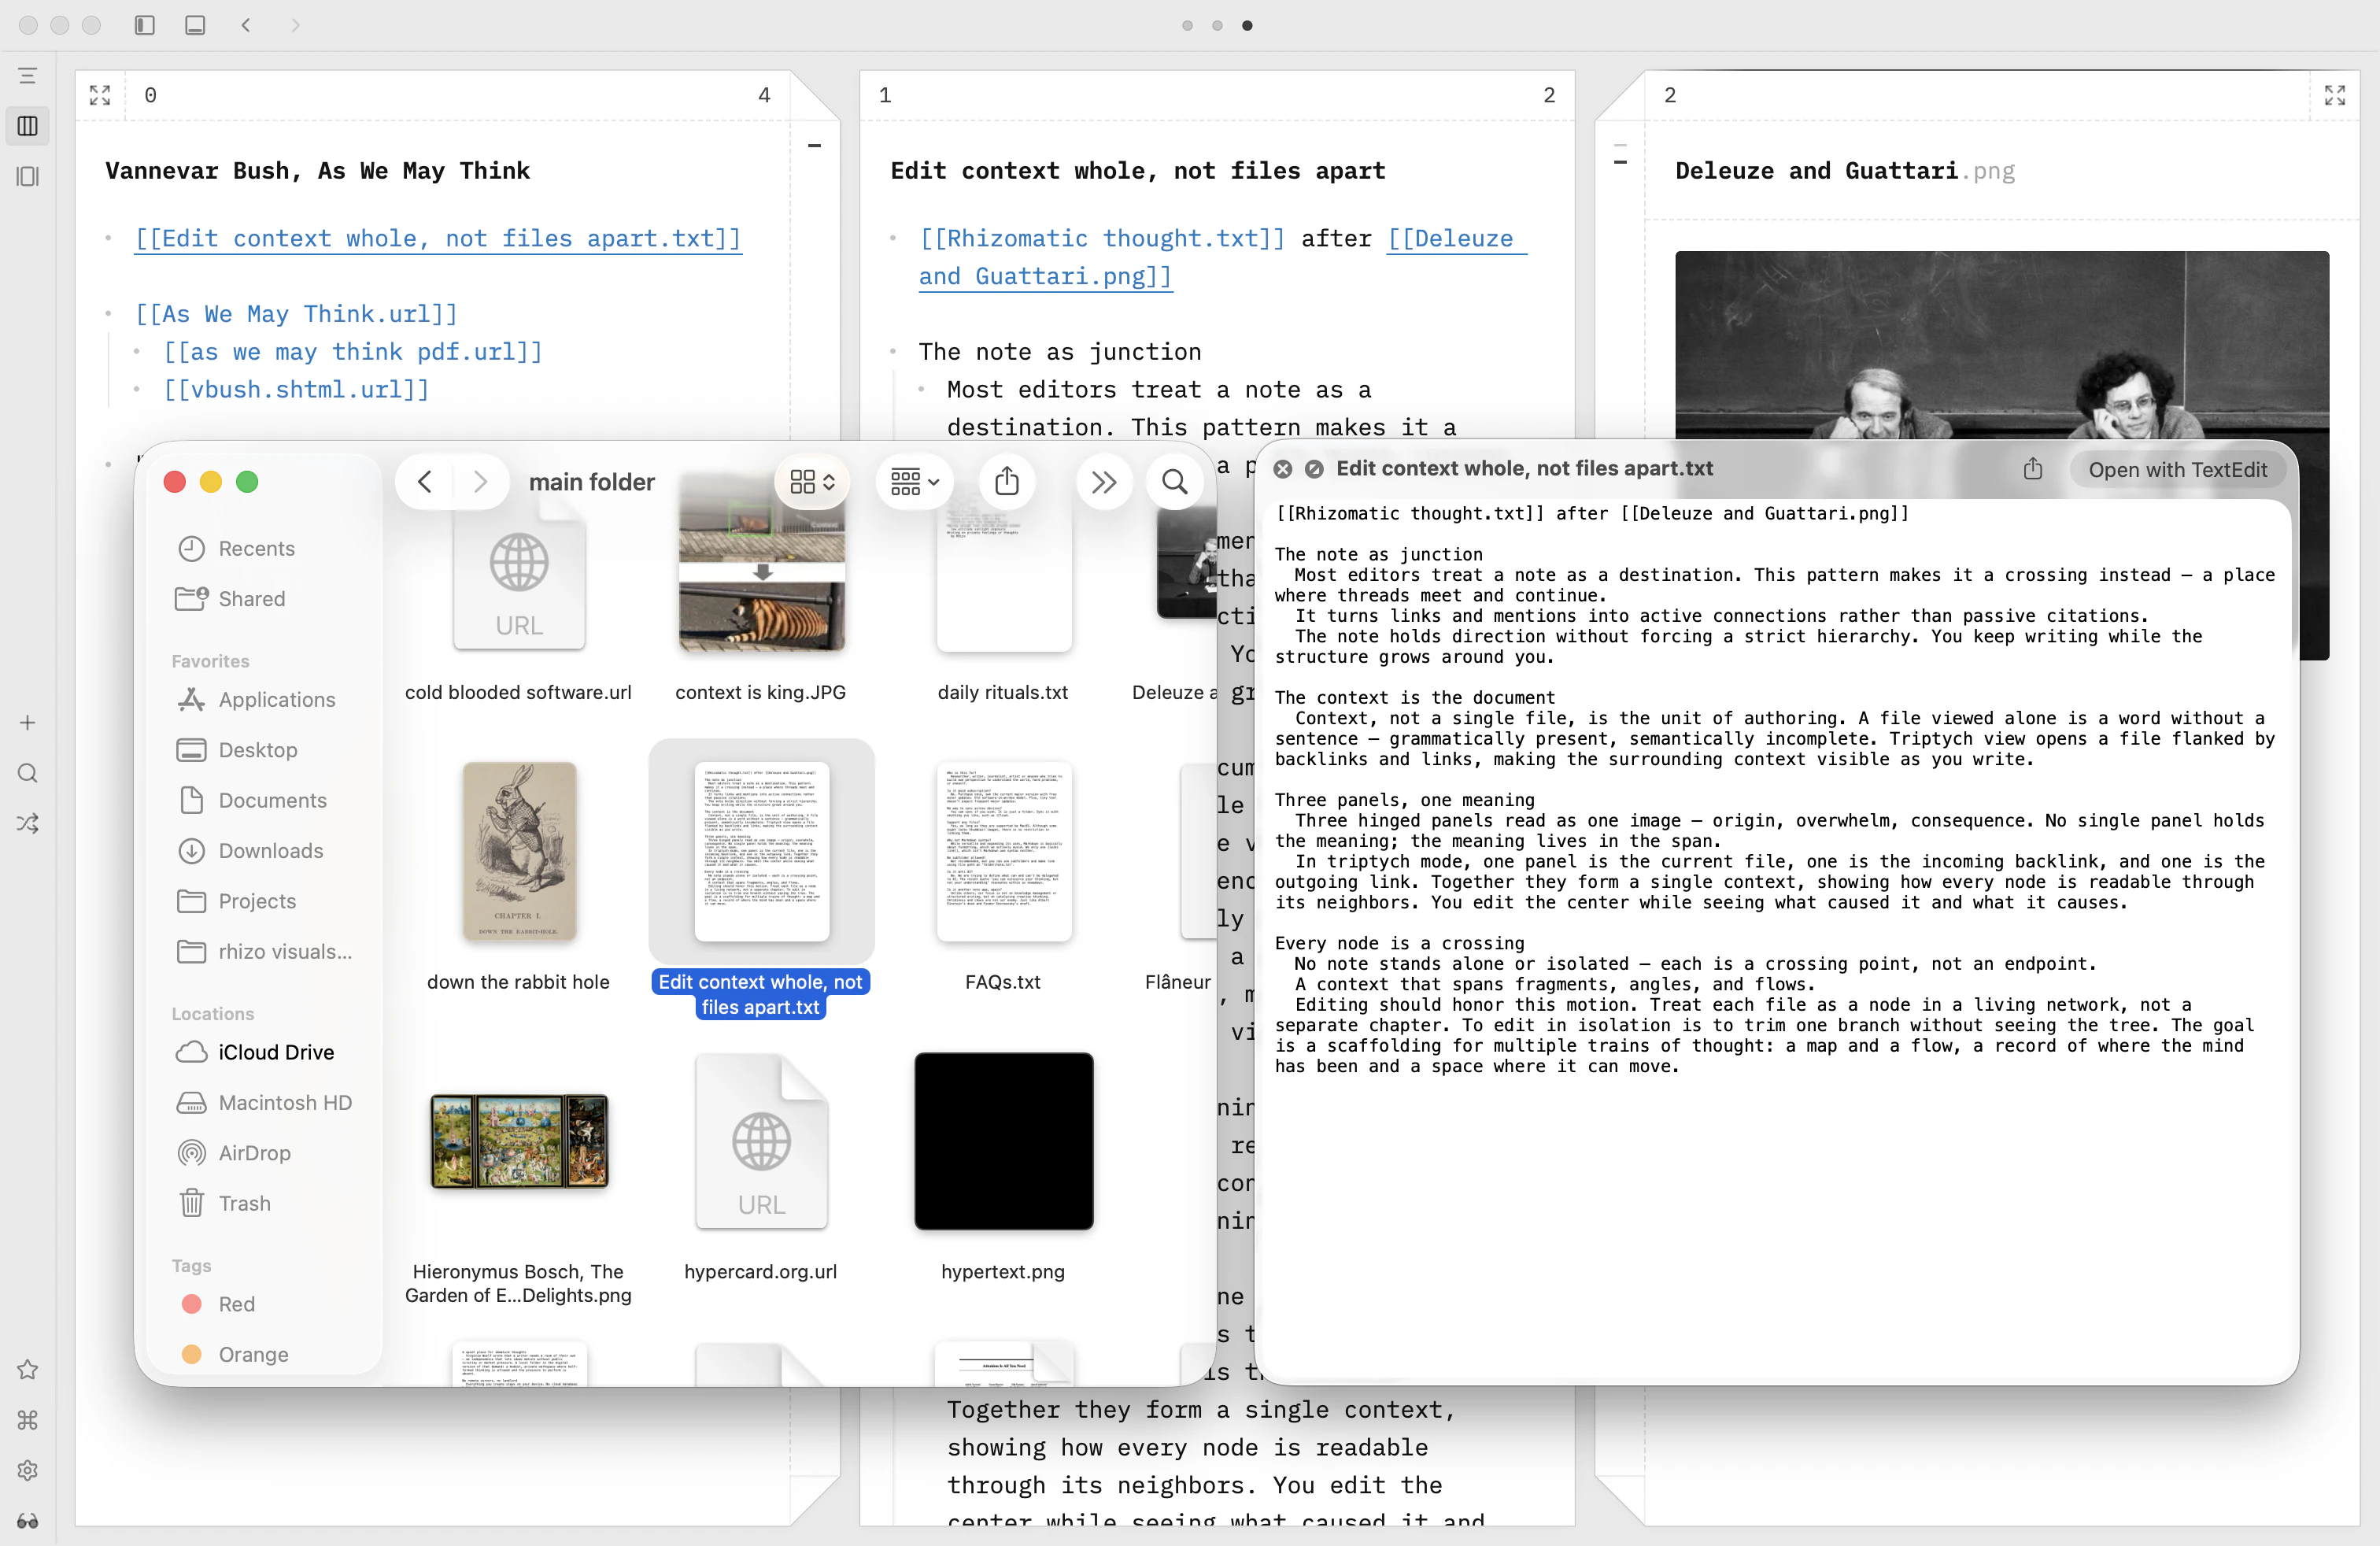This screenshot has width=2380, height=1546.
Task: Open the command key shortcuts icon
Action: [x=28, y=1420]
